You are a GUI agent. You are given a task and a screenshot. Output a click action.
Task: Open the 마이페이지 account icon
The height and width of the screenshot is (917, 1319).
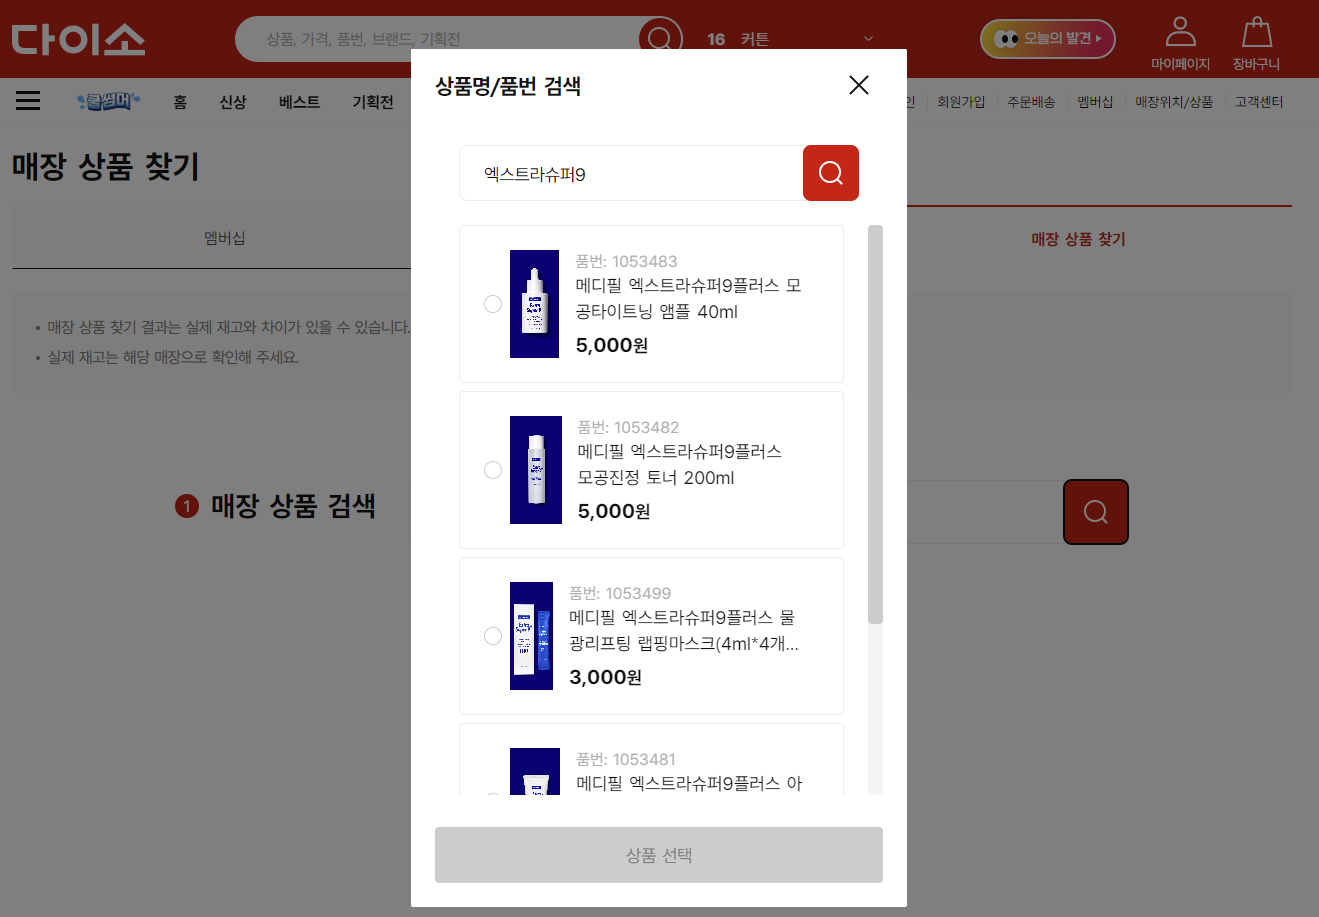tap(1180, 43)
